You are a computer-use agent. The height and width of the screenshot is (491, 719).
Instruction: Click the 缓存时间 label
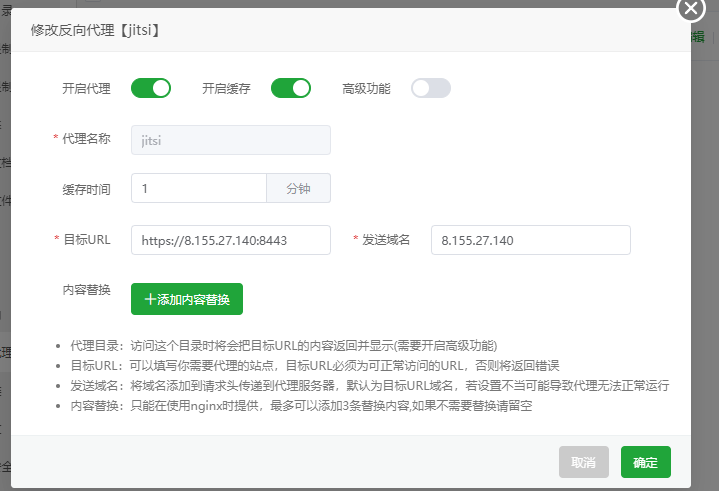86,188
